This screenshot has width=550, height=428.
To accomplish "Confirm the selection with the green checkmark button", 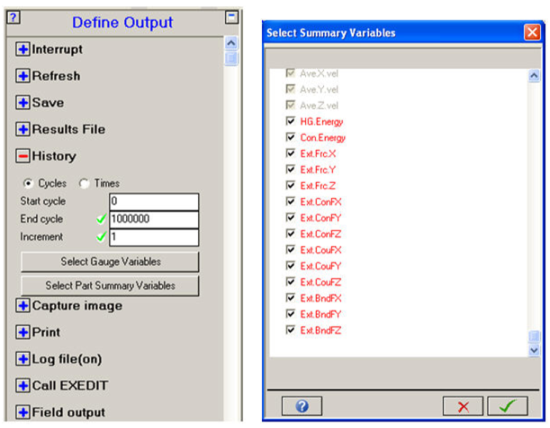I will coord(507,406).
